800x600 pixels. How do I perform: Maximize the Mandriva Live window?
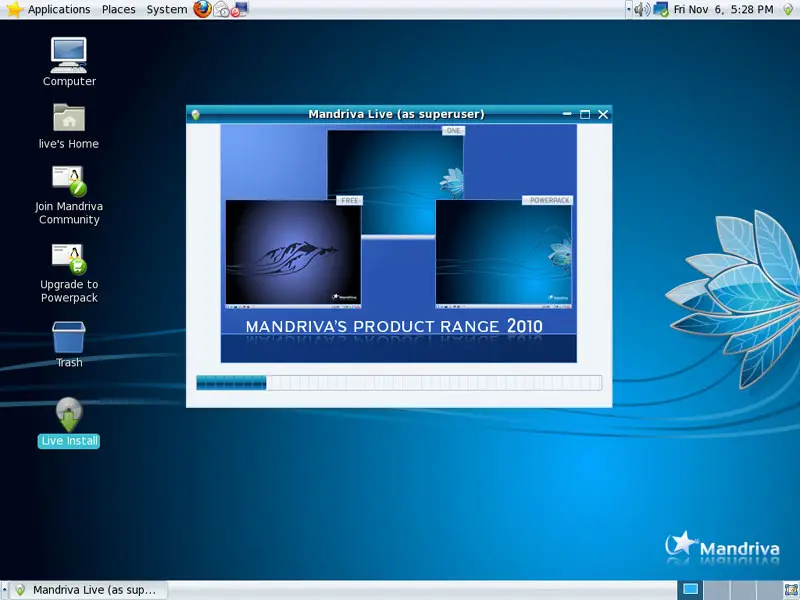pos(585,114)
